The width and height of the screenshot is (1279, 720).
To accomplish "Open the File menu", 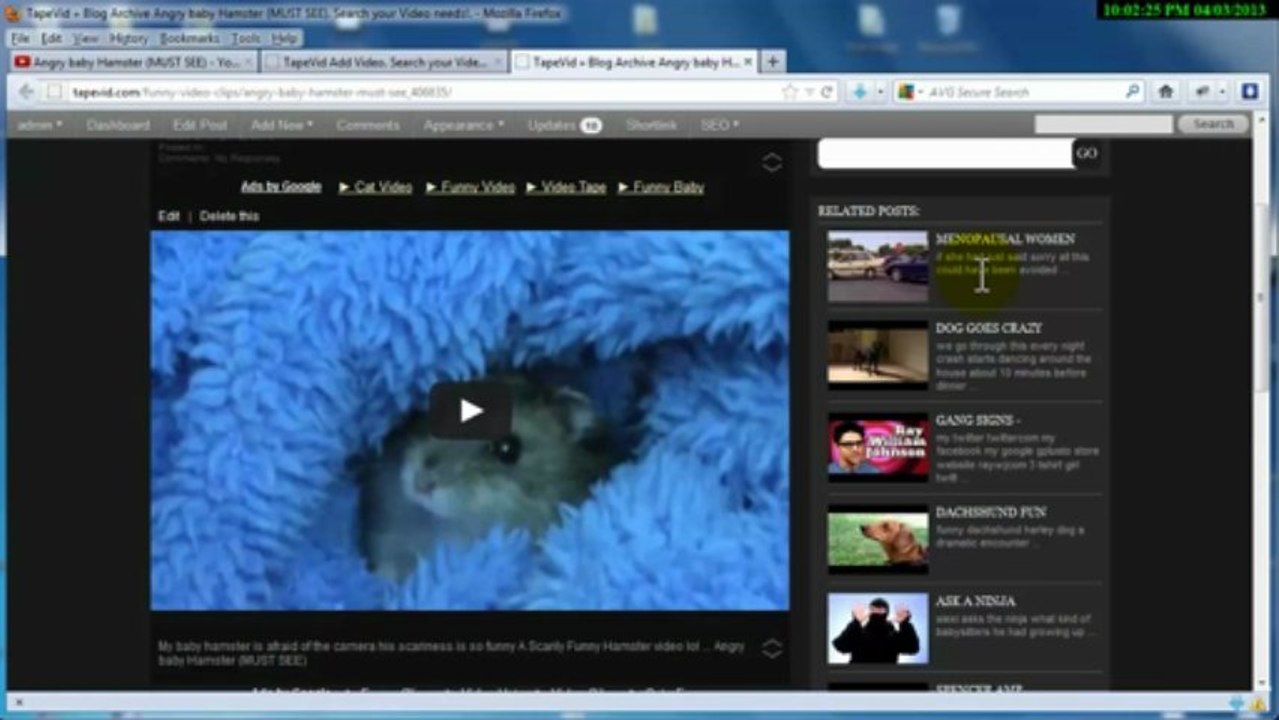I will pyautogui.click(x=20, y=38).
